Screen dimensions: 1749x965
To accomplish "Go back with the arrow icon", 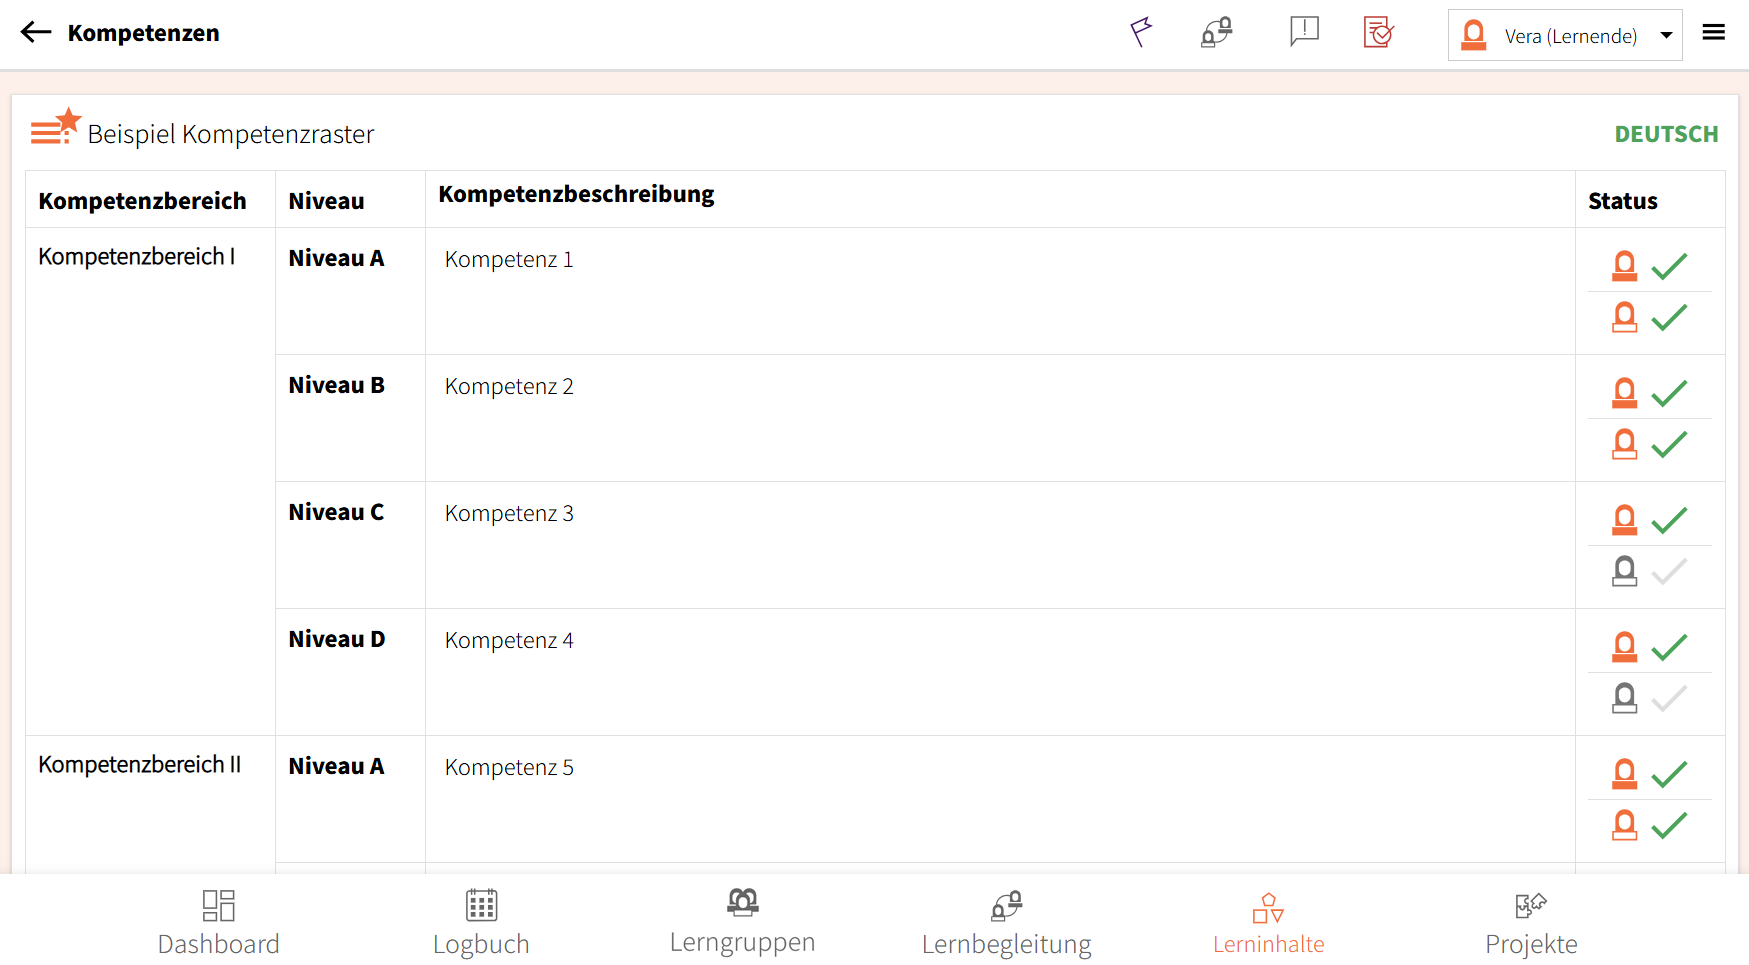I will [36, 32].
